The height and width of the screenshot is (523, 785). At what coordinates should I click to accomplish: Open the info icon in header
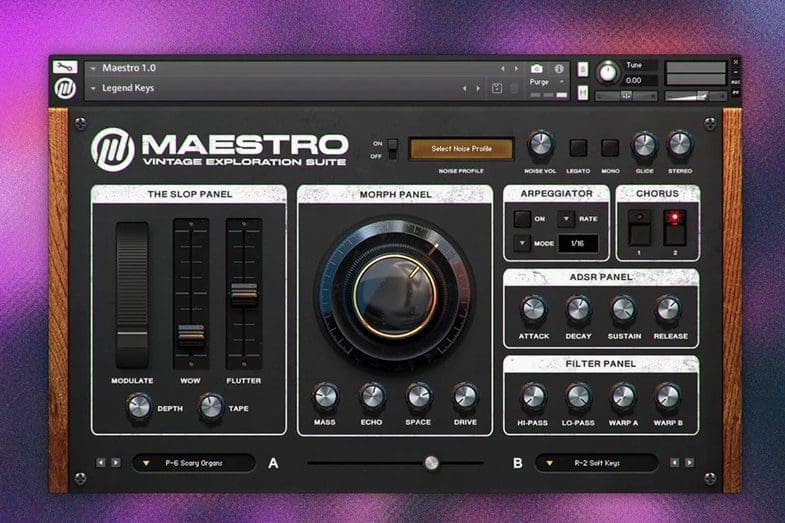pos(559,69)
